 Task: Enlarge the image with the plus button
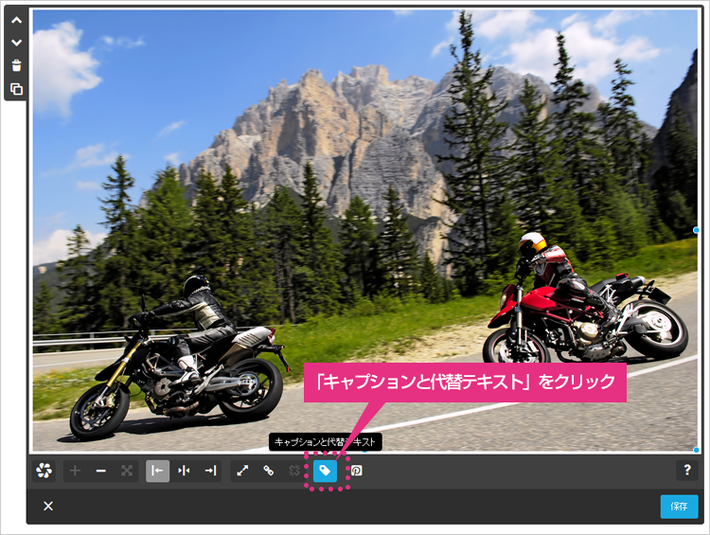click(75, 471)
